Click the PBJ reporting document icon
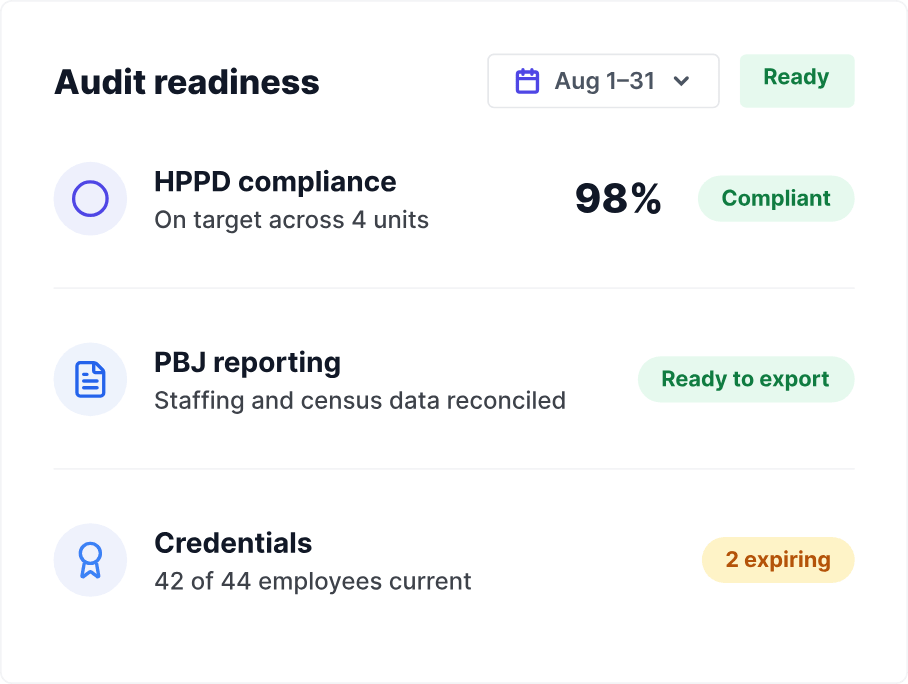Viewport: 908px width, 684px height. [x=90, y=379]
